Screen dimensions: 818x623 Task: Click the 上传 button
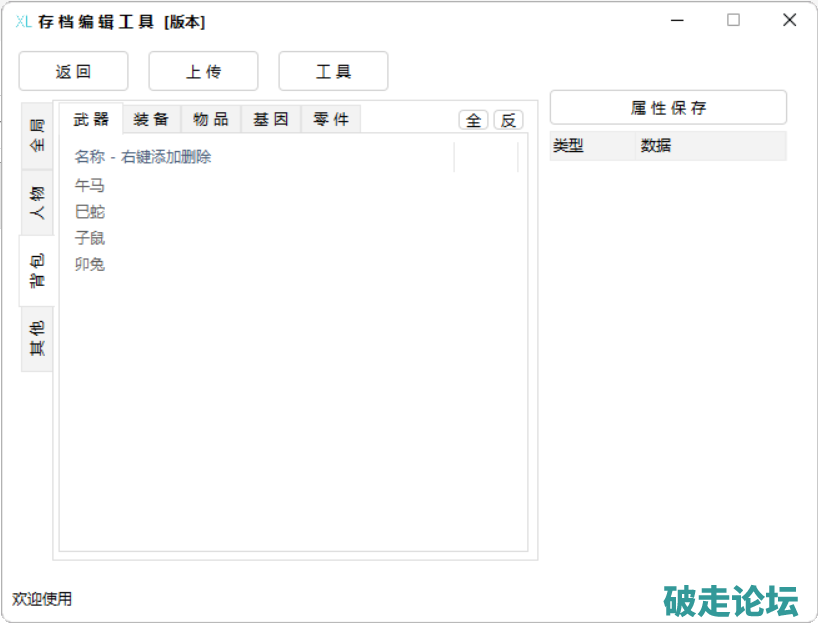pos(203,72)
